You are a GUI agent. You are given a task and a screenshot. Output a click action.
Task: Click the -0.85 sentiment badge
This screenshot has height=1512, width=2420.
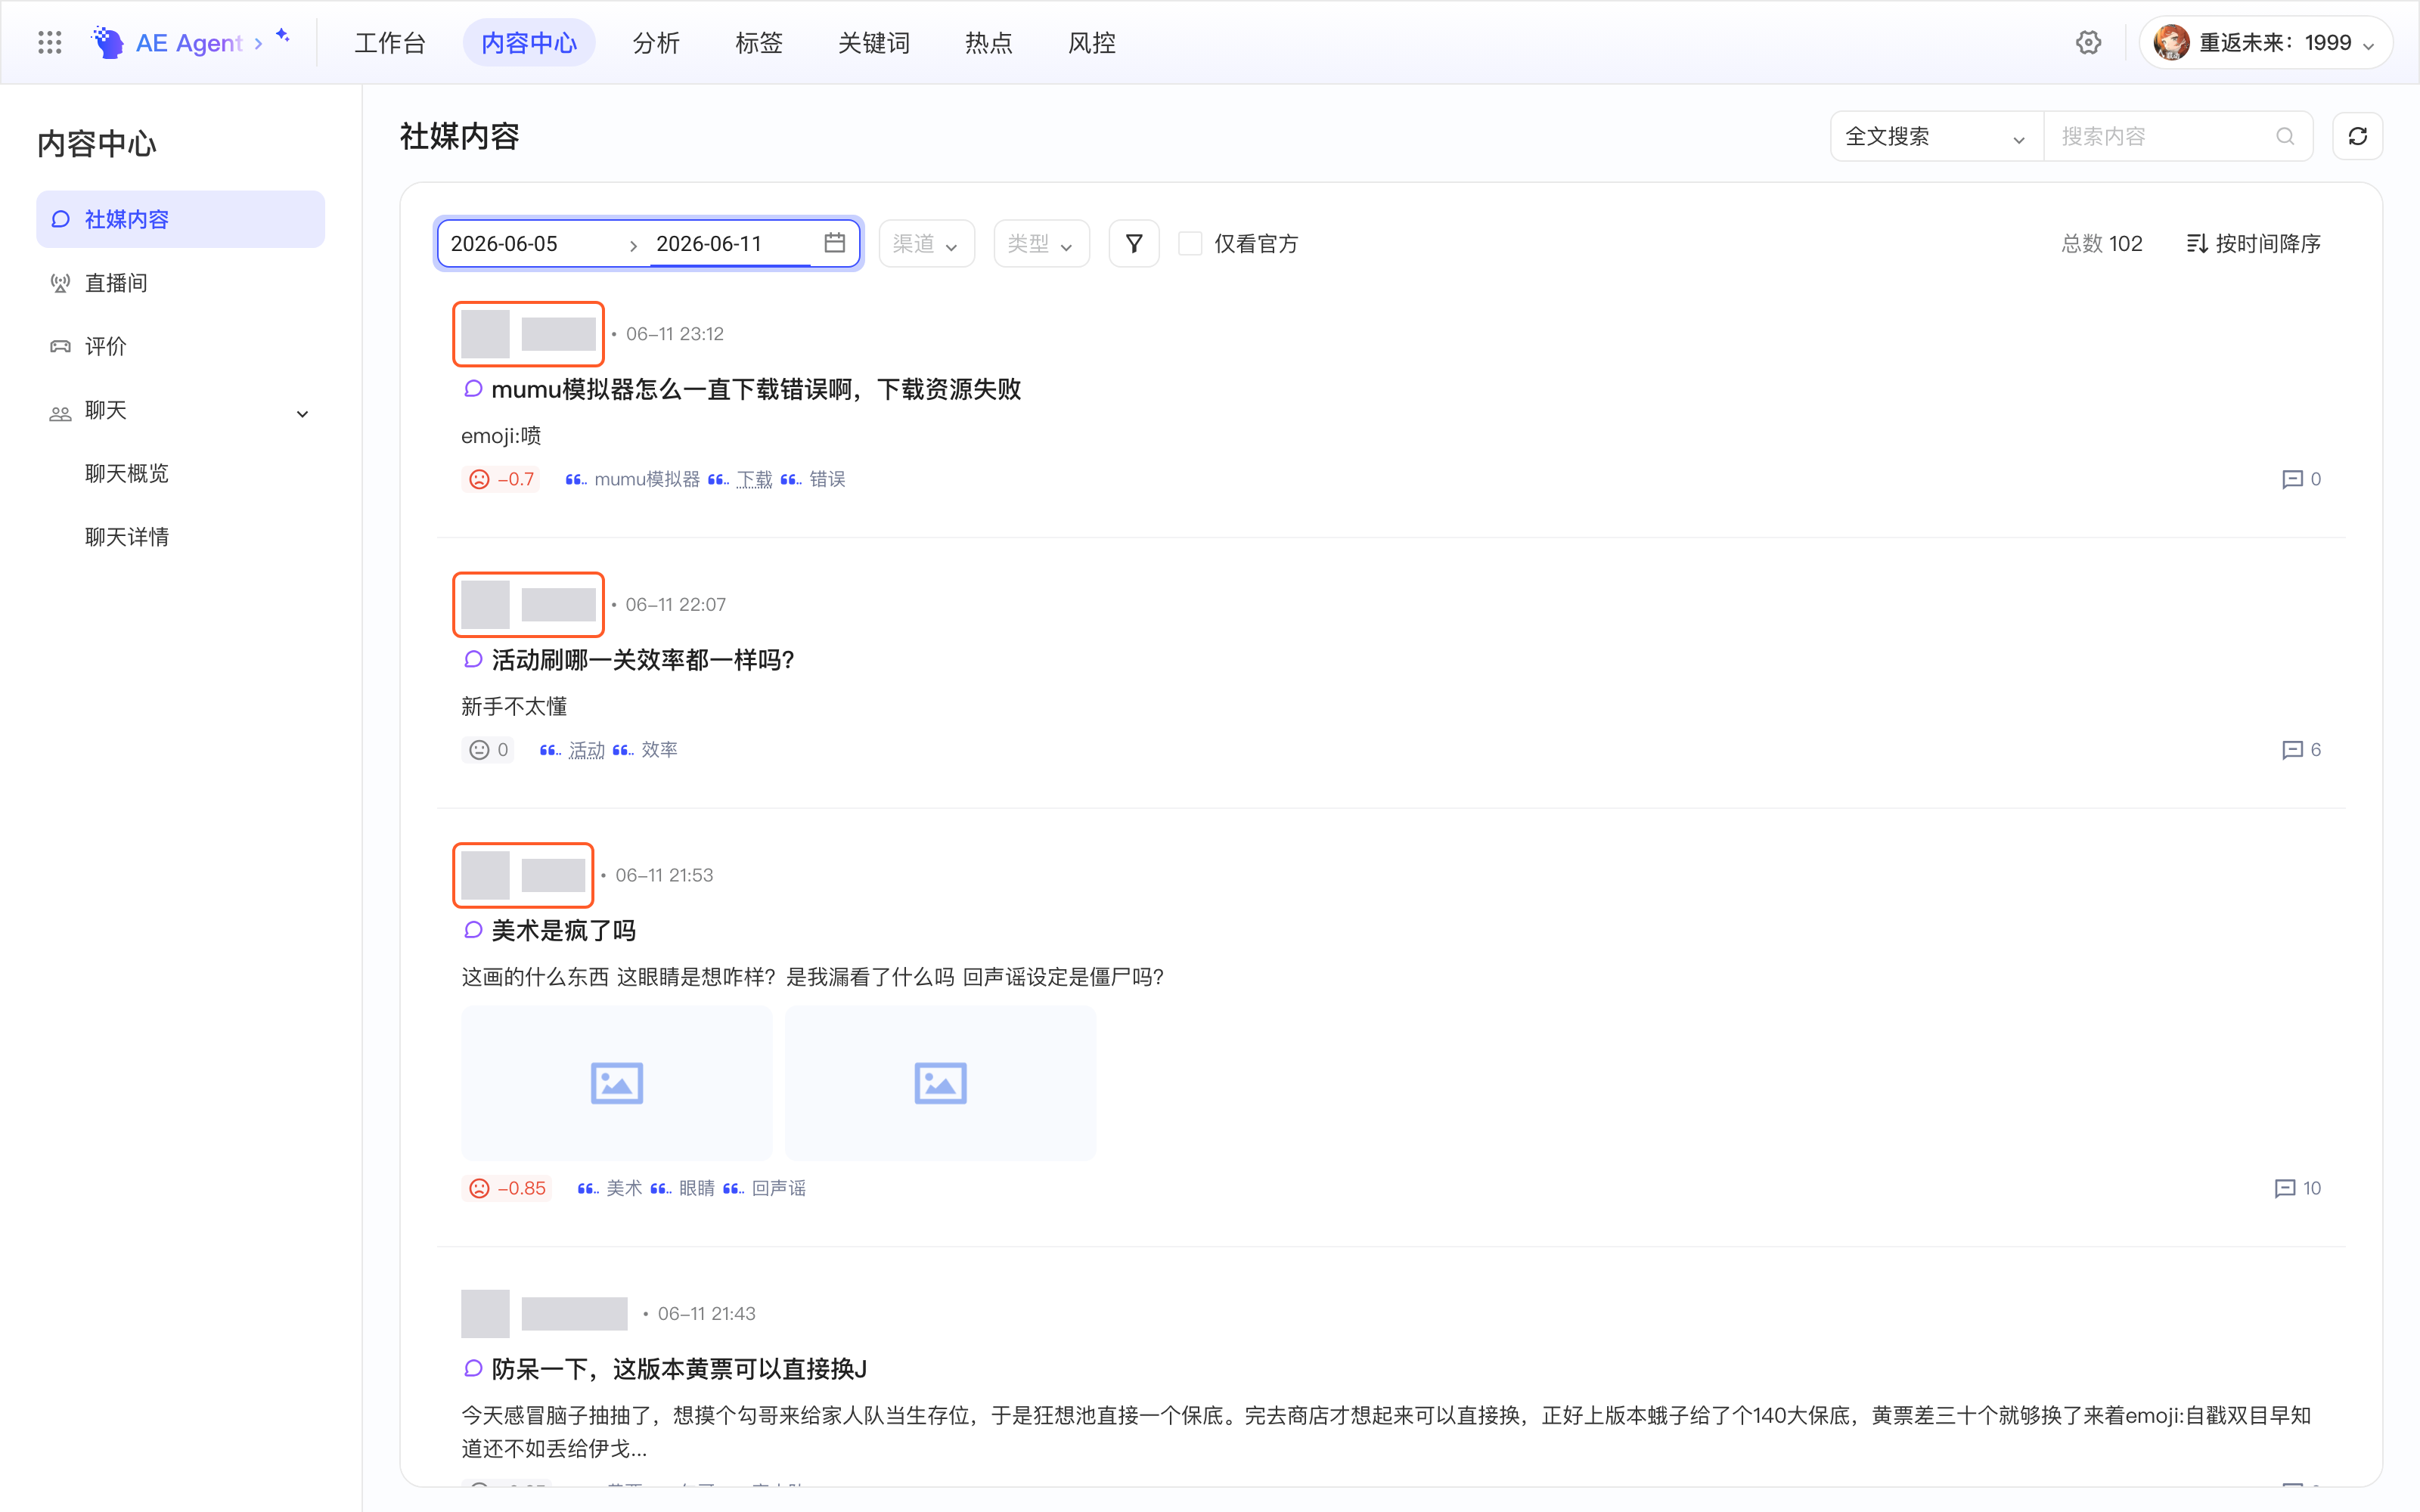tap(508, 1188)
